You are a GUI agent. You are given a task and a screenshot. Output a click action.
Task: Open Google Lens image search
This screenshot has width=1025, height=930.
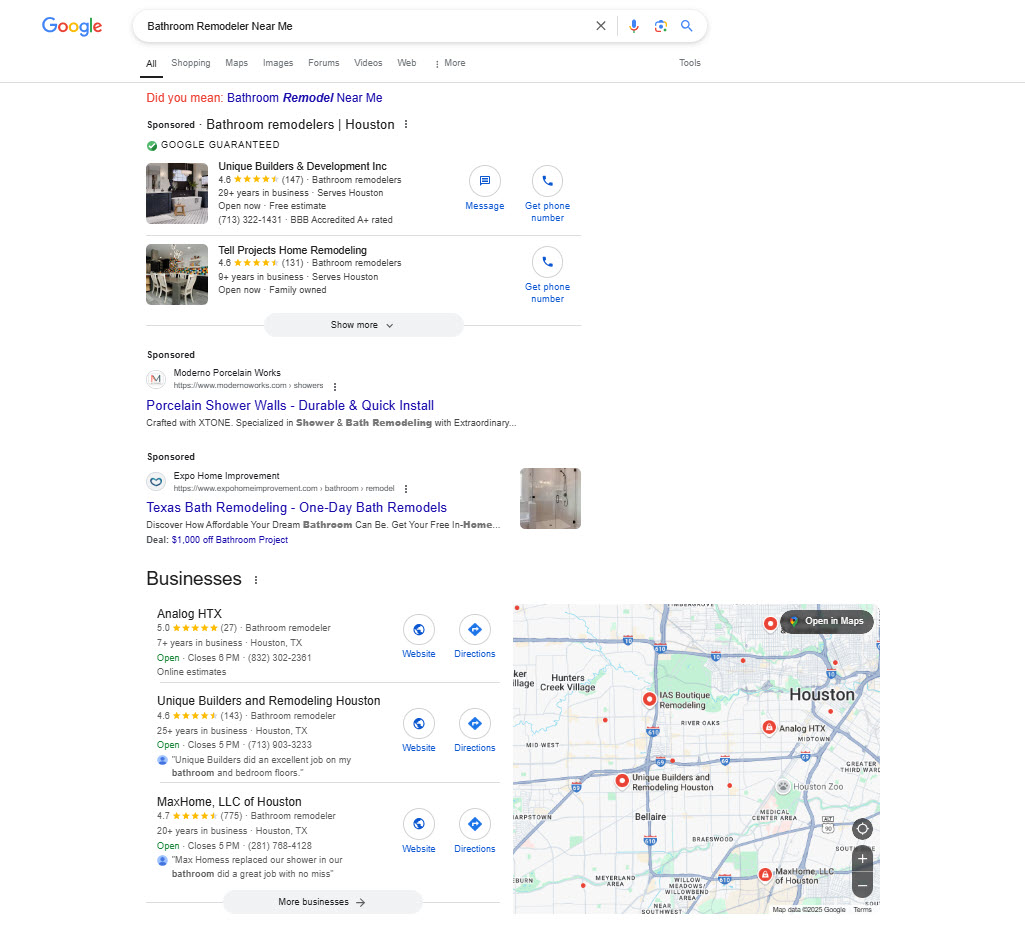pos(661,25)
